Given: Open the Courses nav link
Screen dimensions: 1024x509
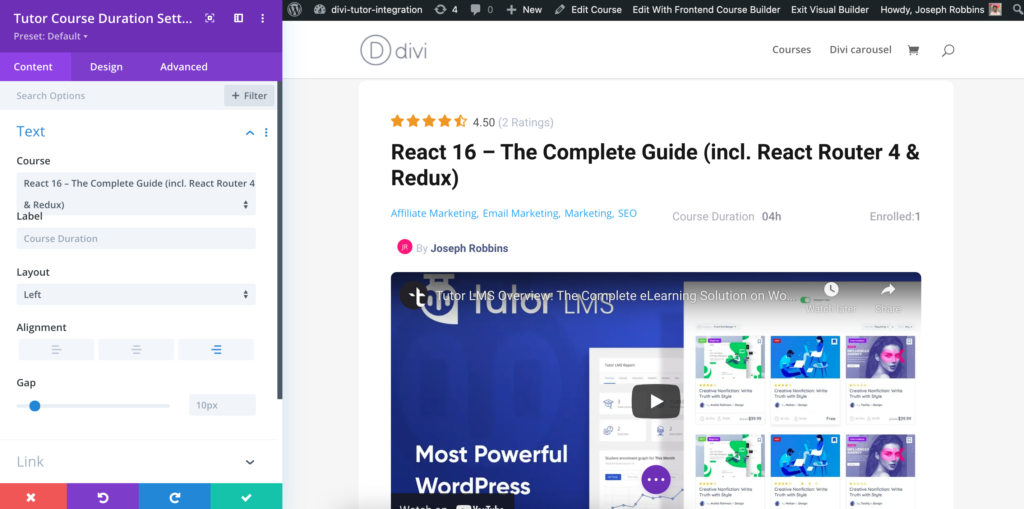Looking at the screenshot, I should point(792,50).
